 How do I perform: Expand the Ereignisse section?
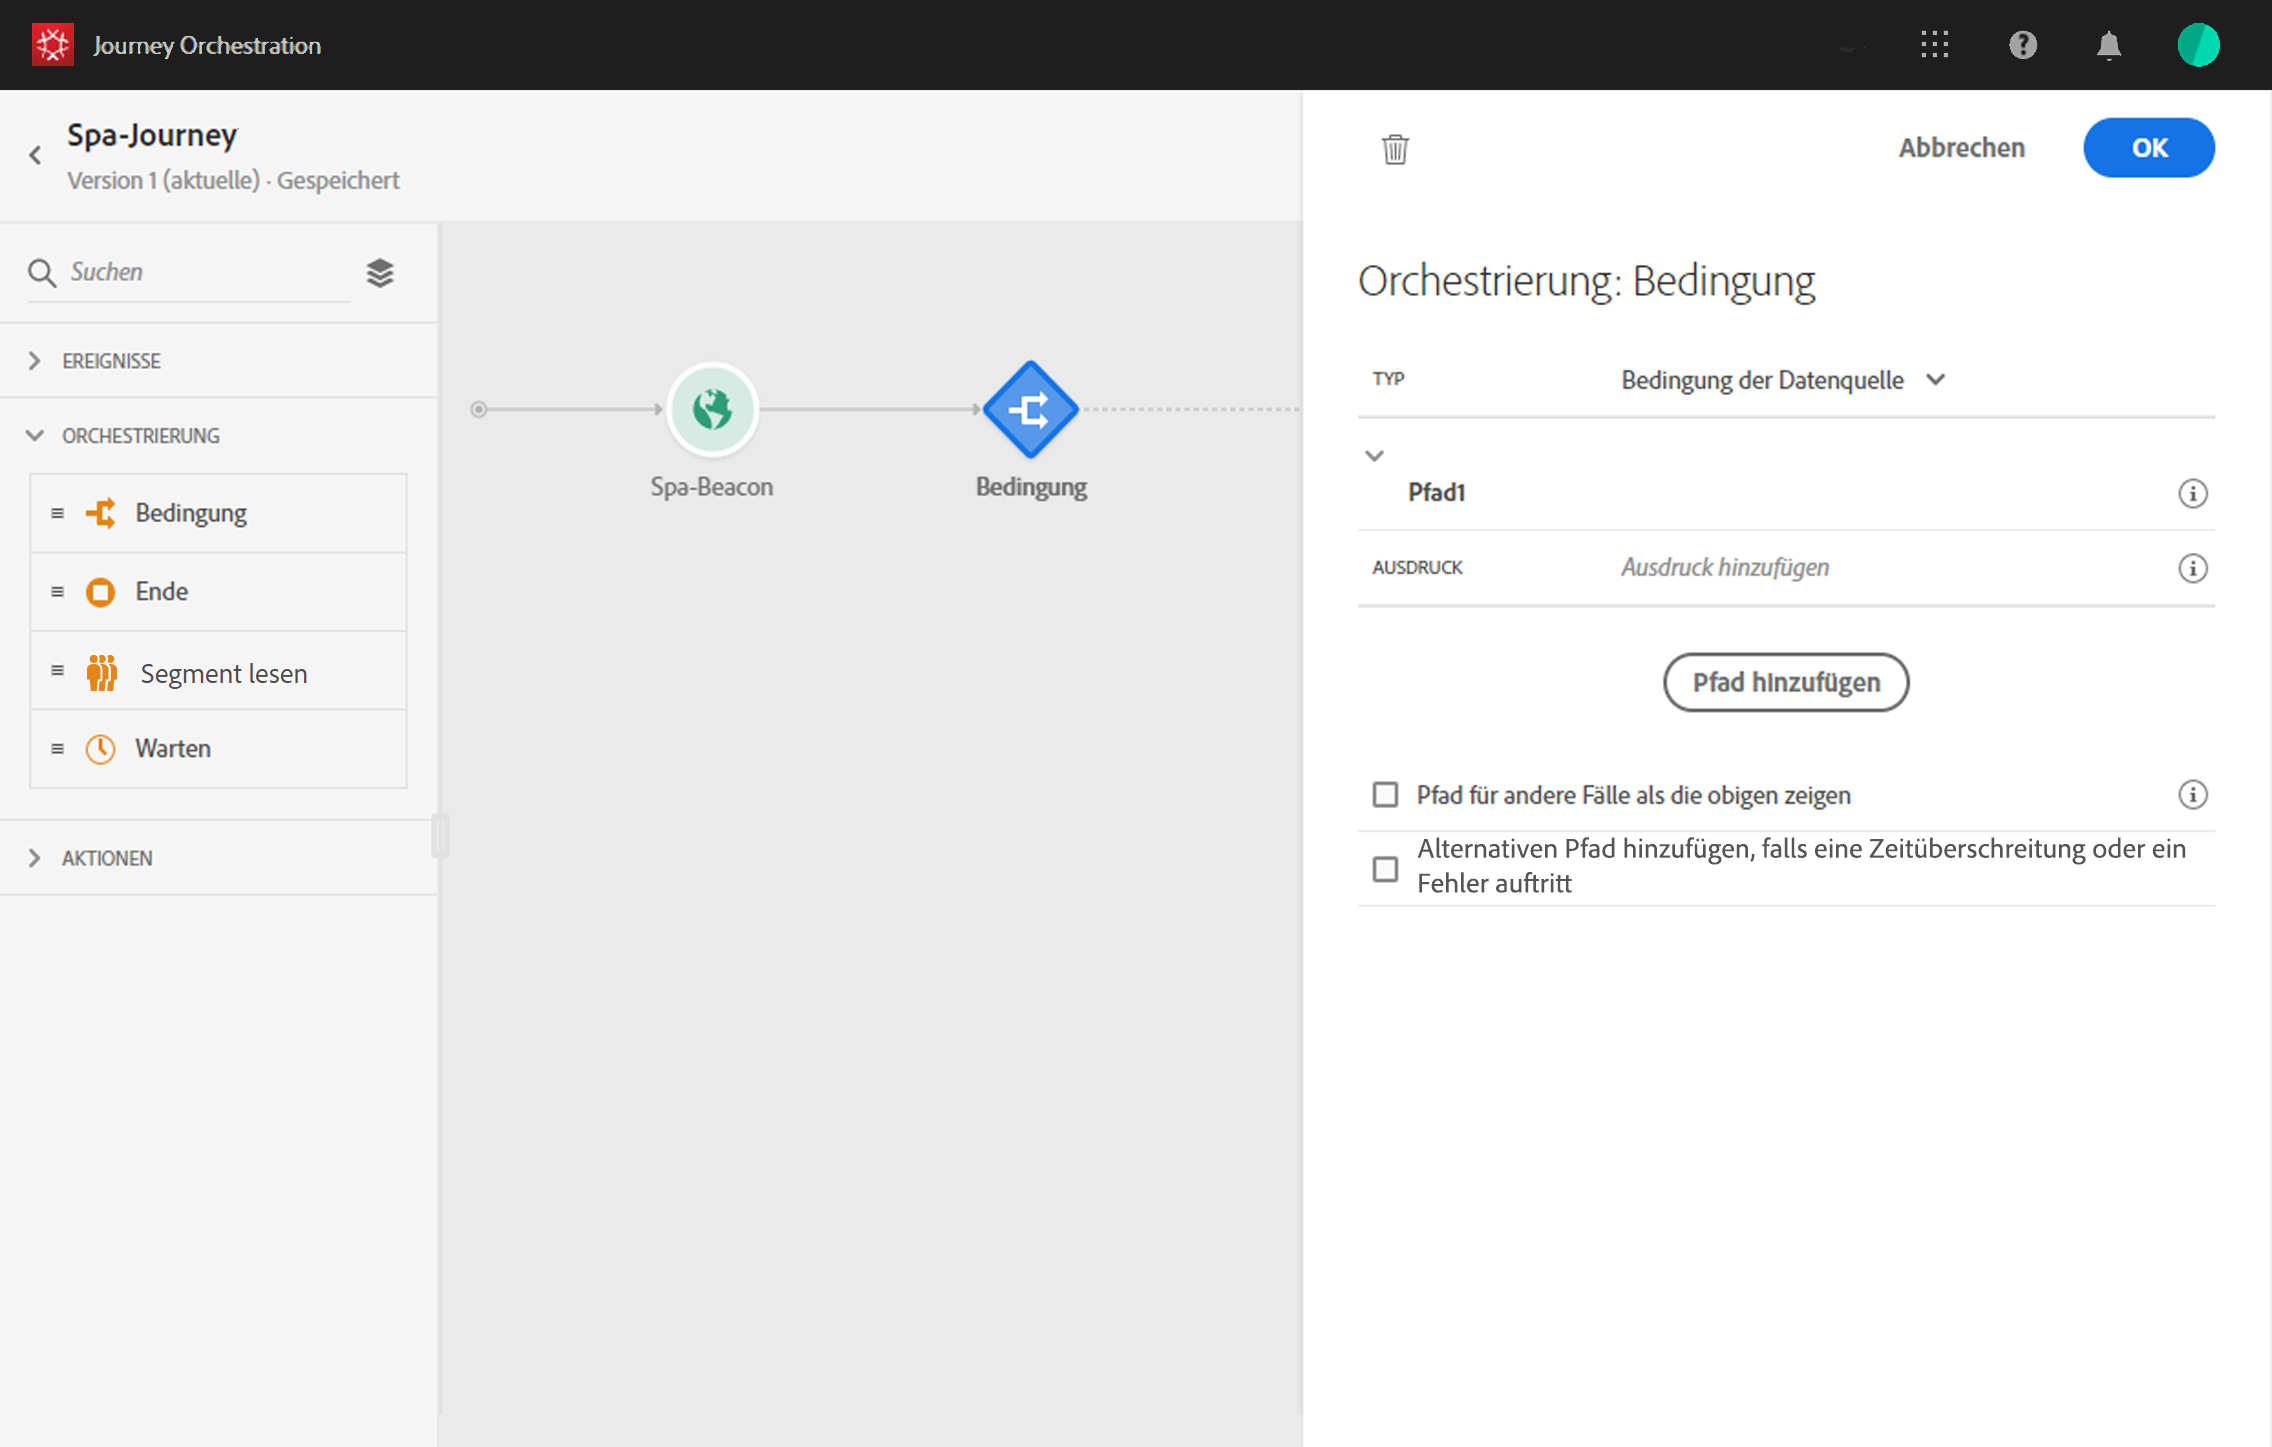[x=36, y=360]
